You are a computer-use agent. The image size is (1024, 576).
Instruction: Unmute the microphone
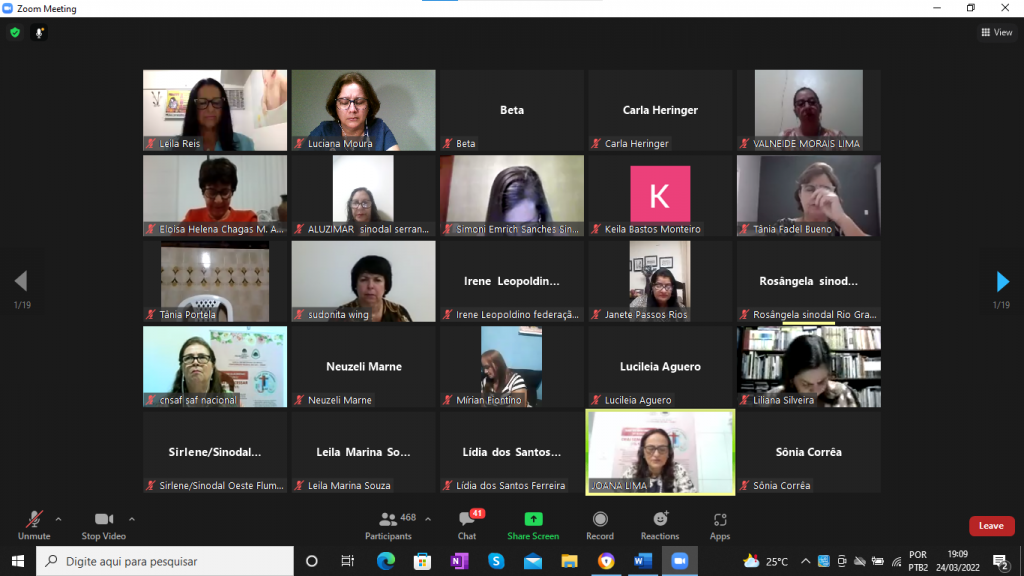(34, 524)
